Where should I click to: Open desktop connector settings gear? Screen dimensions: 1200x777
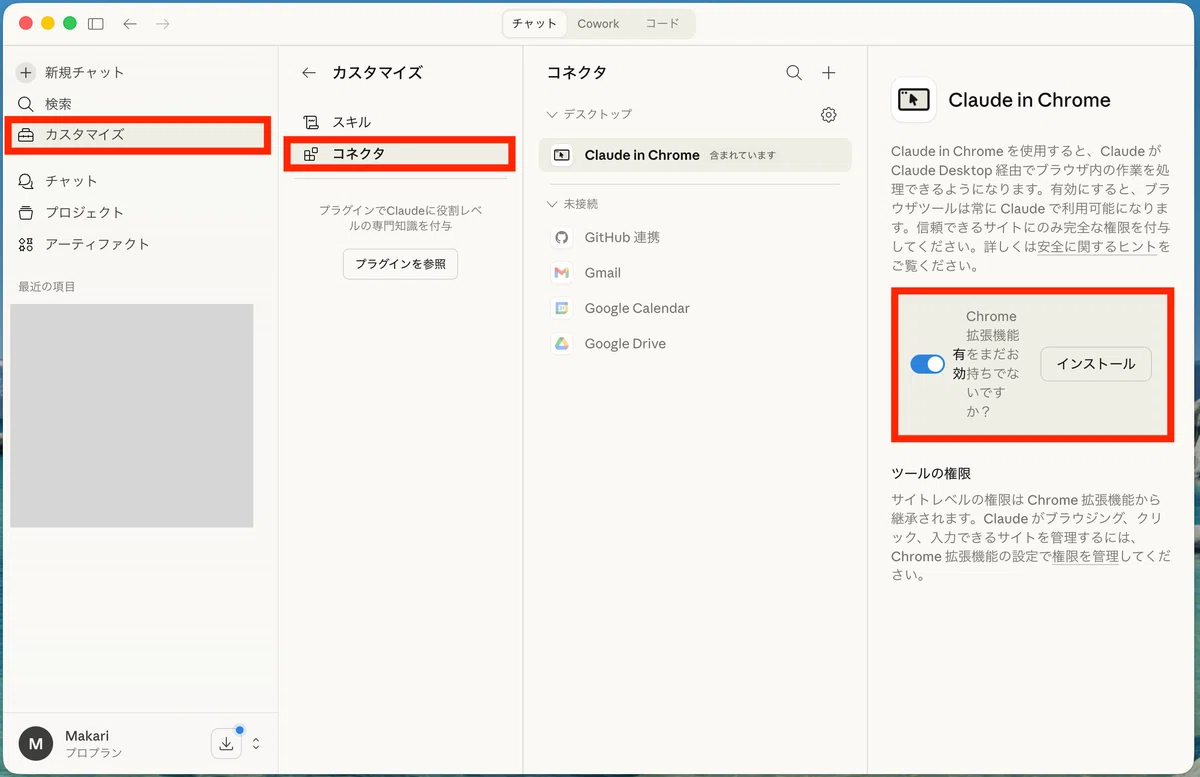click(x=828, y=115)
